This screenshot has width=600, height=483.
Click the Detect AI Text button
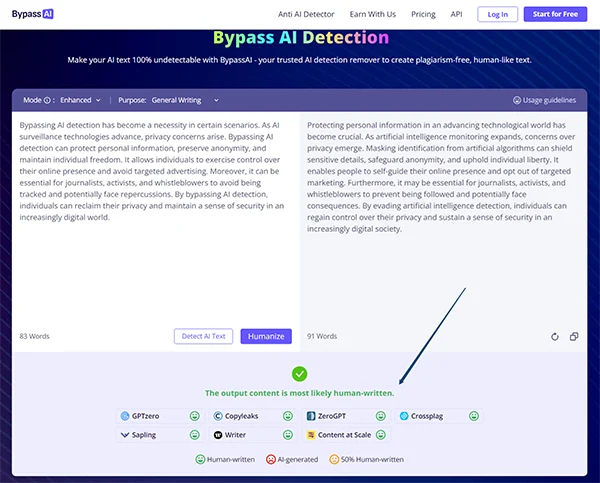point(203,336)
